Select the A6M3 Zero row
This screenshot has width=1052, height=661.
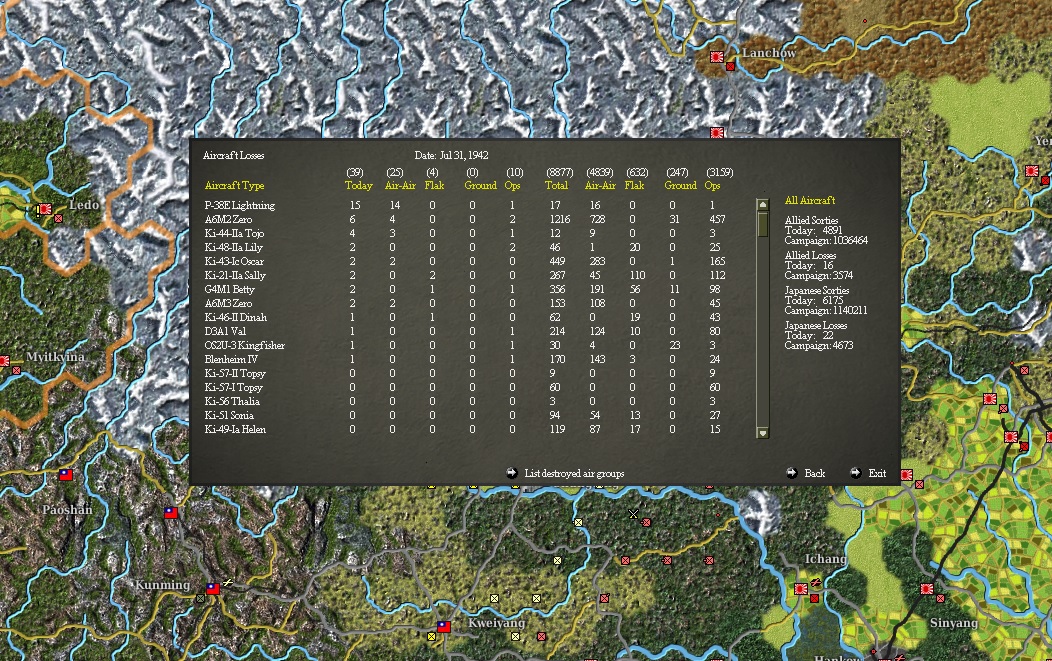pos(466,303)
